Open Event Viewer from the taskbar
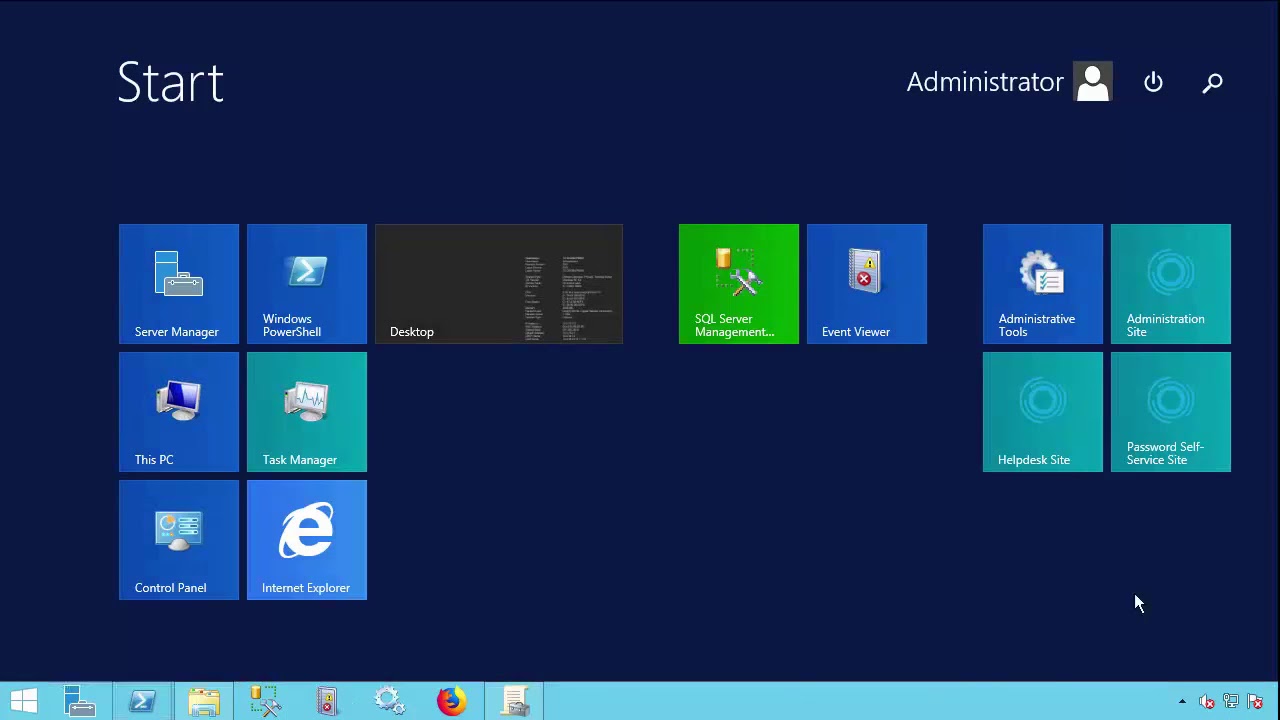This screenshot has width=1280, height=720. click(328, 701)
